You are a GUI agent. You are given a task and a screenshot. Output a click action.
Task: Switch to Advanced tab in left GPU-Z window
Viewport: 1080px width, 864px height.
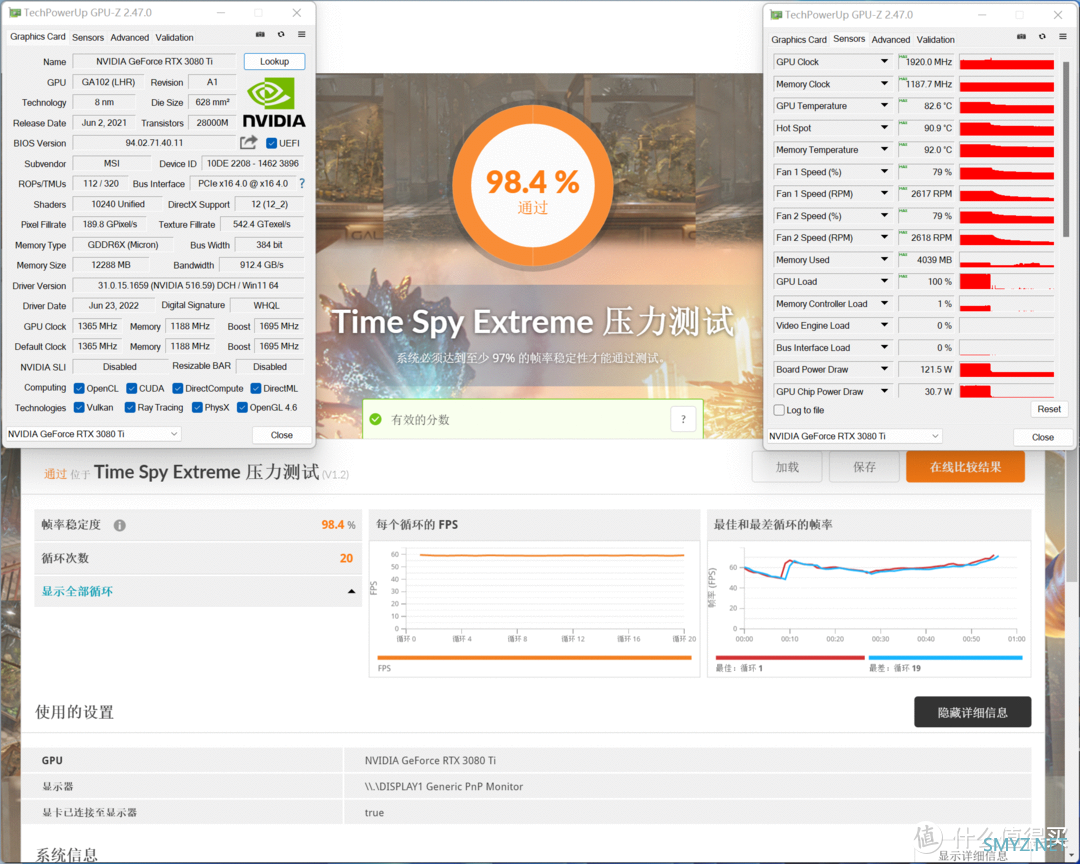pyautogui.click(x=129, y=38)
